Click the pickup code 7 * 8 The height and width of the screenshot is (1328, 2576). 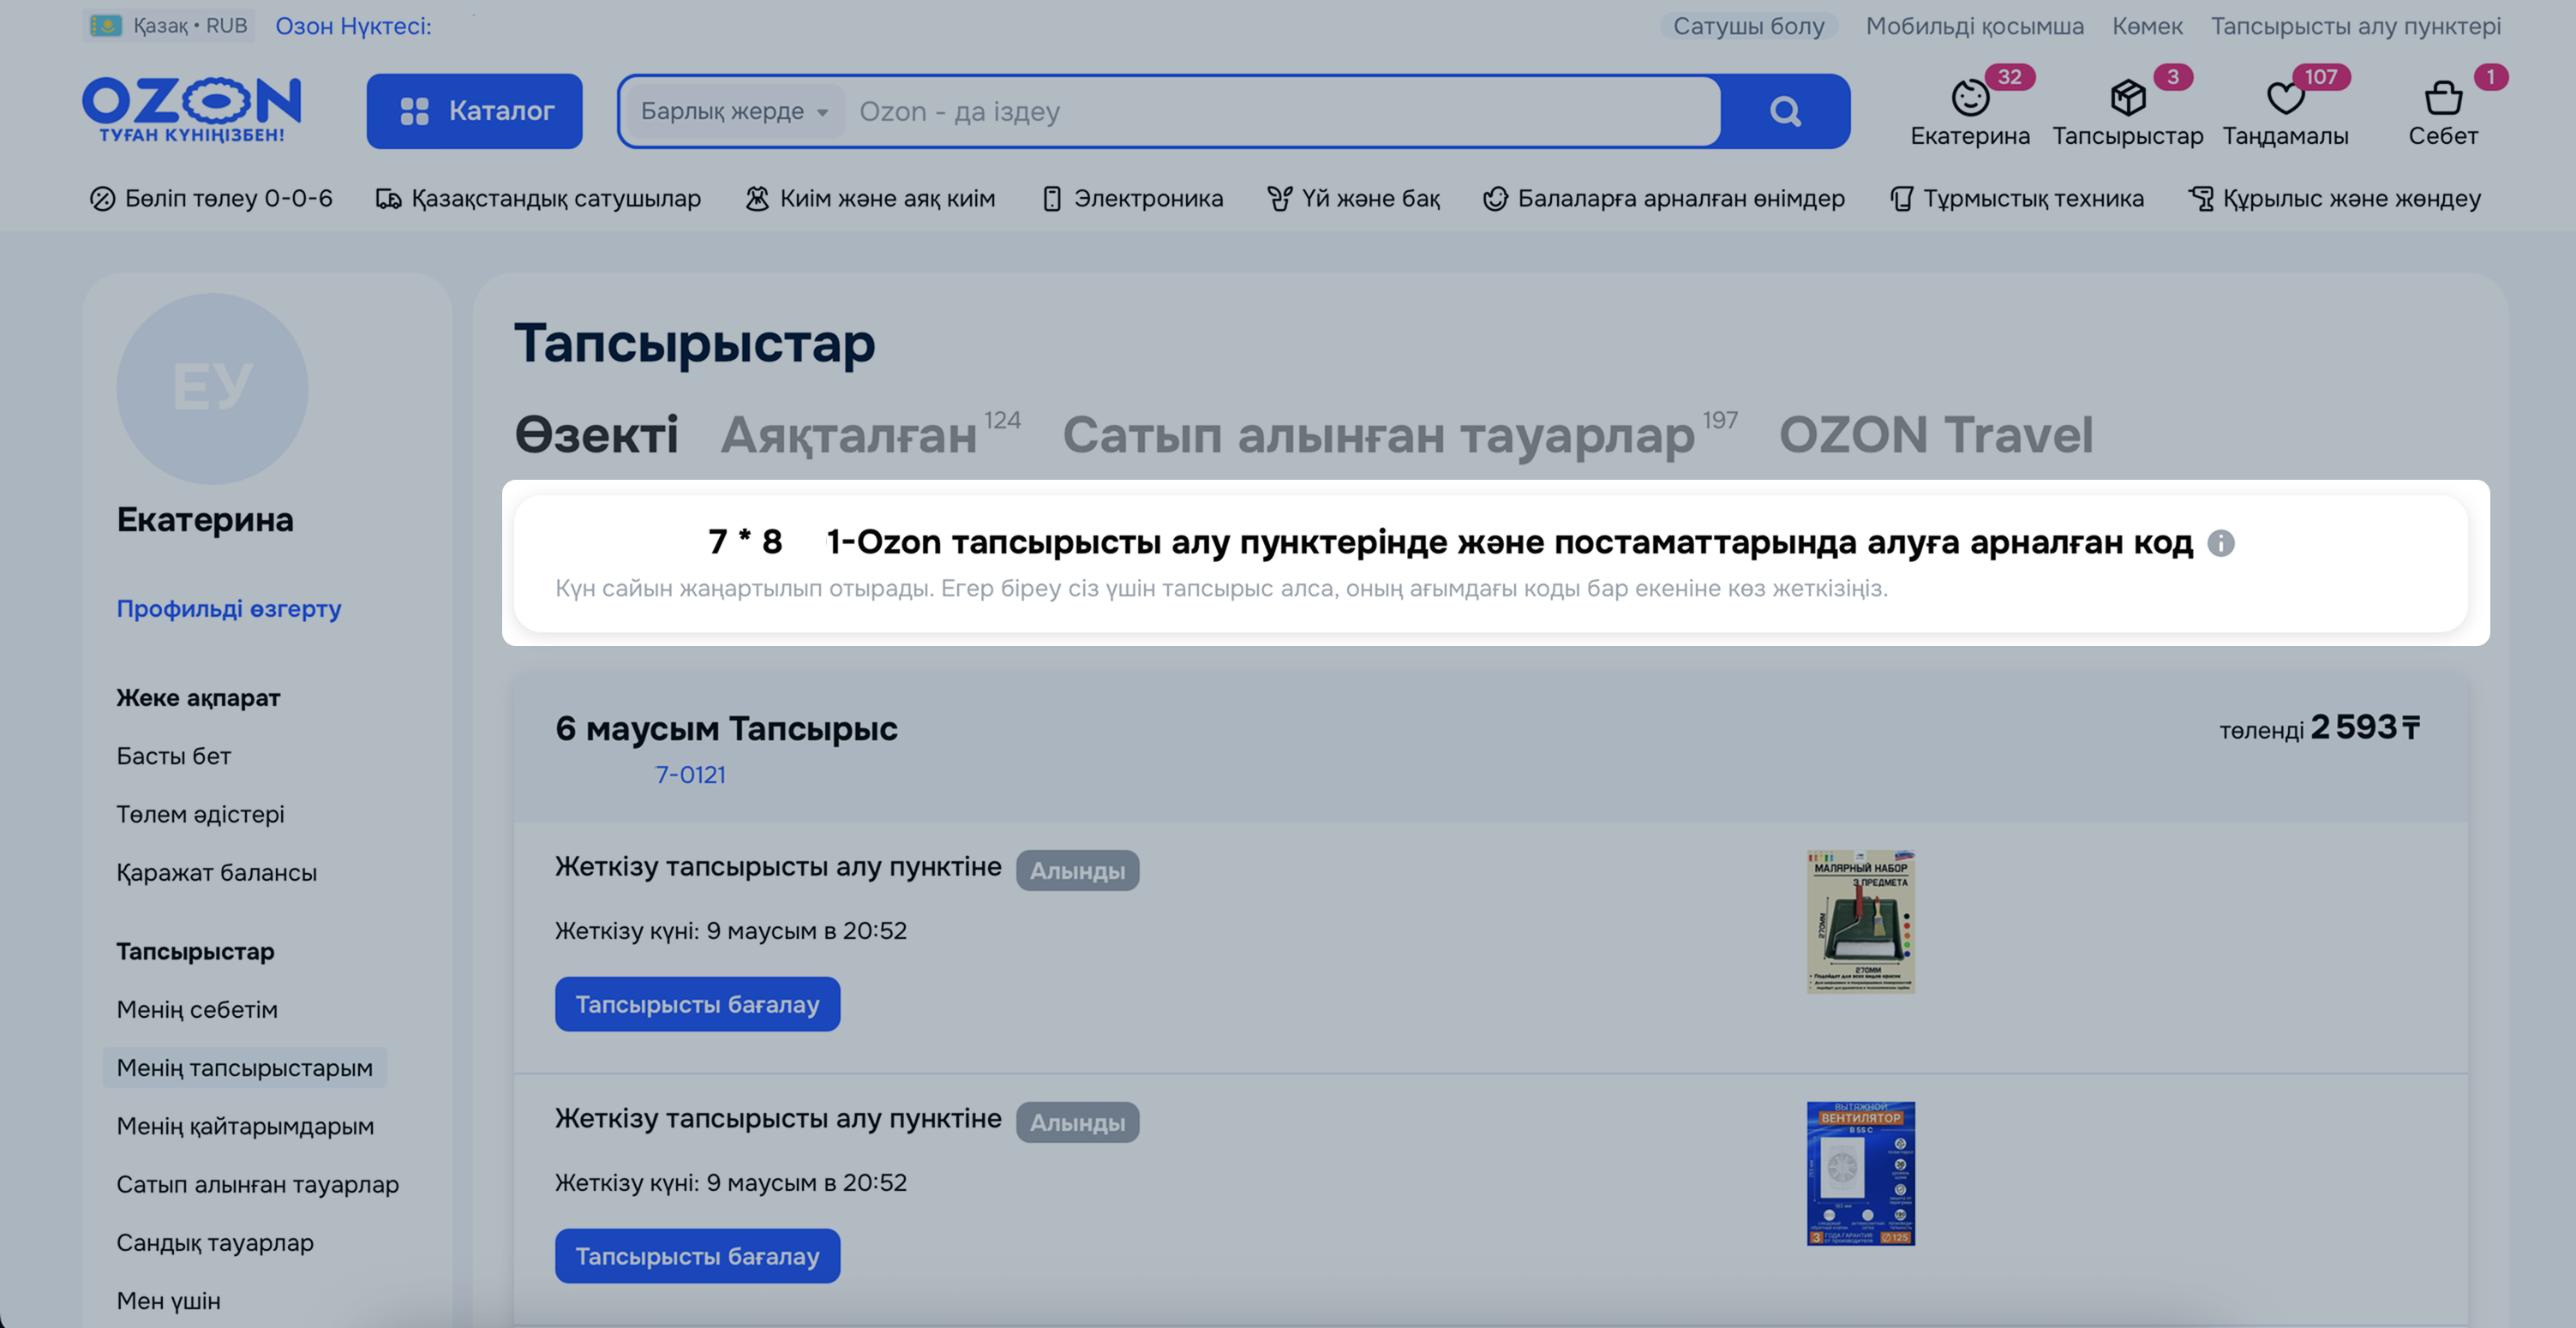coord(745,542)
